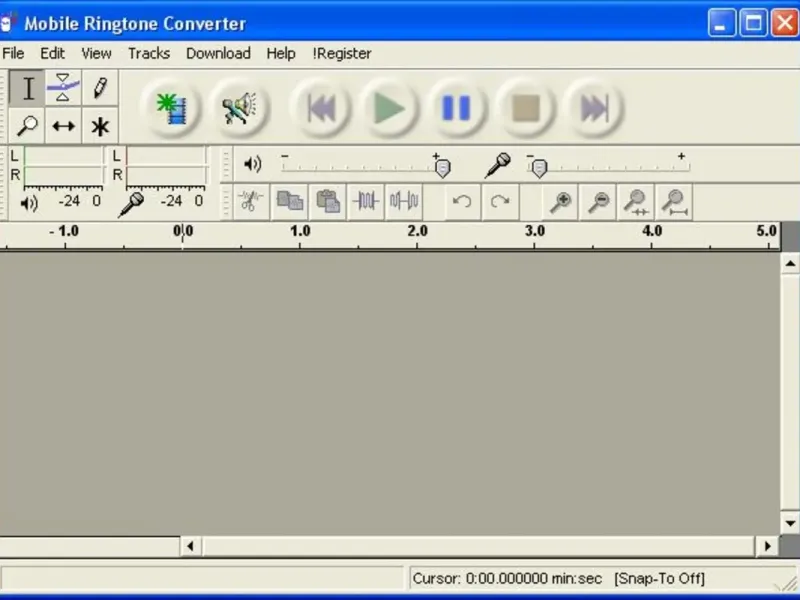
Task: Click the playback level meter
Action: point(63,166)
